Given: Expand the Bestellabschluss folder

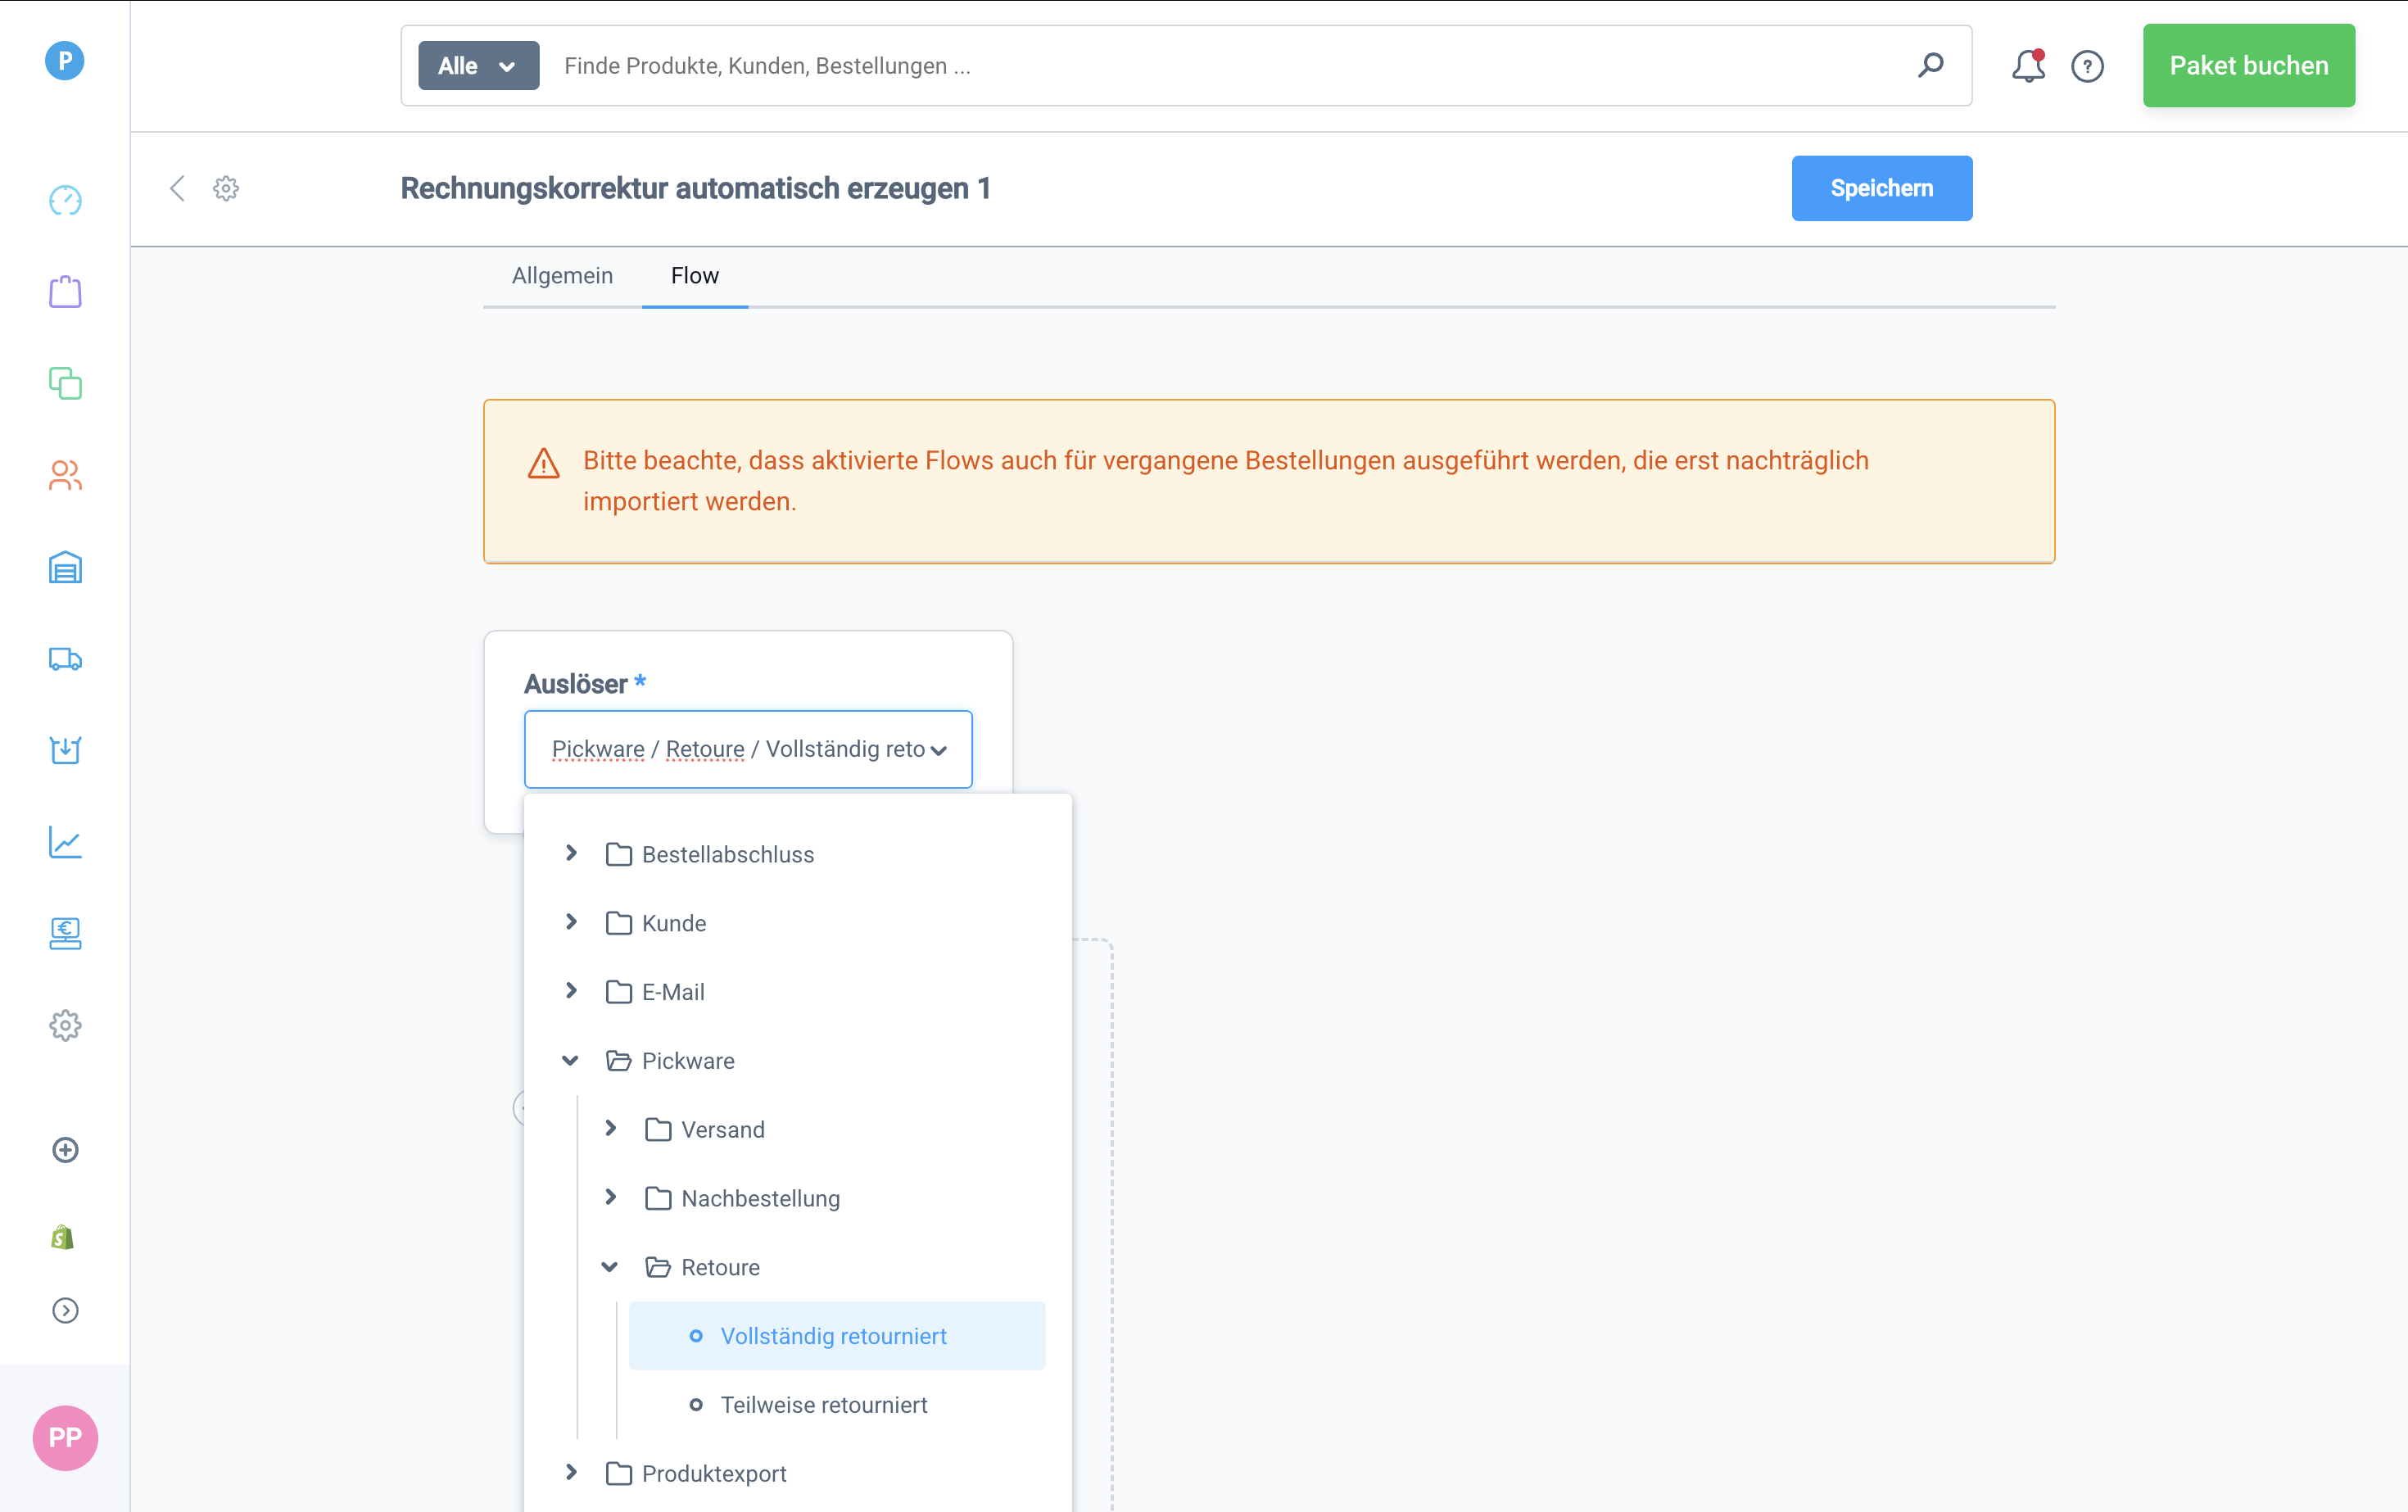Looking at the screenshot, I should (571, 853).
